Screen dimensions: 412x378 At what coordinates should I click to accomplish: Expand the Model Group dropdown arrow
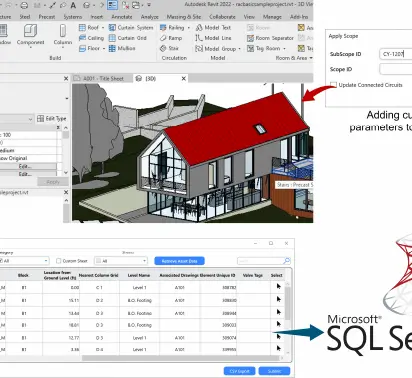(x=239, y=49)
